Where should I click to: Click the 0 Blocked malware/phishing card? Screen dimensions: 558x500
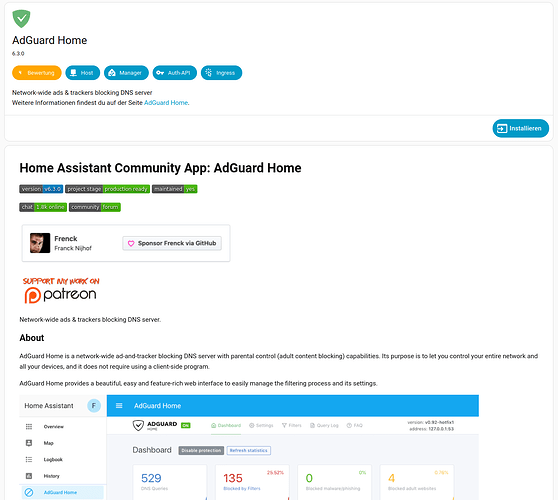point(335,482)
